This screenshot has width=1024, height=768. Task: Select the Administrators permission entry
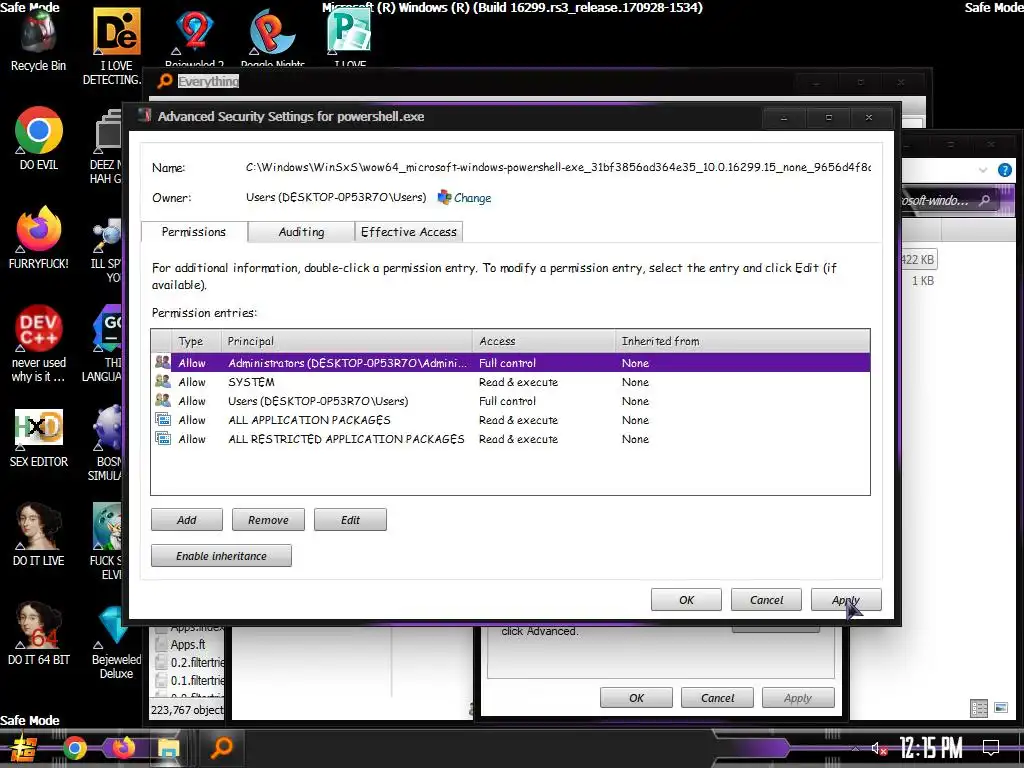(x=511, y=362)
